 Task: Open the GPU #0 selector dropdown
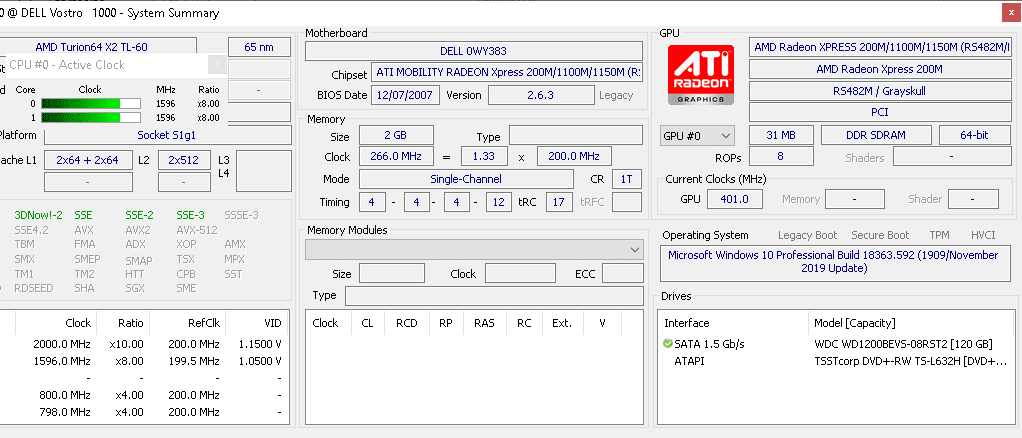697,136
